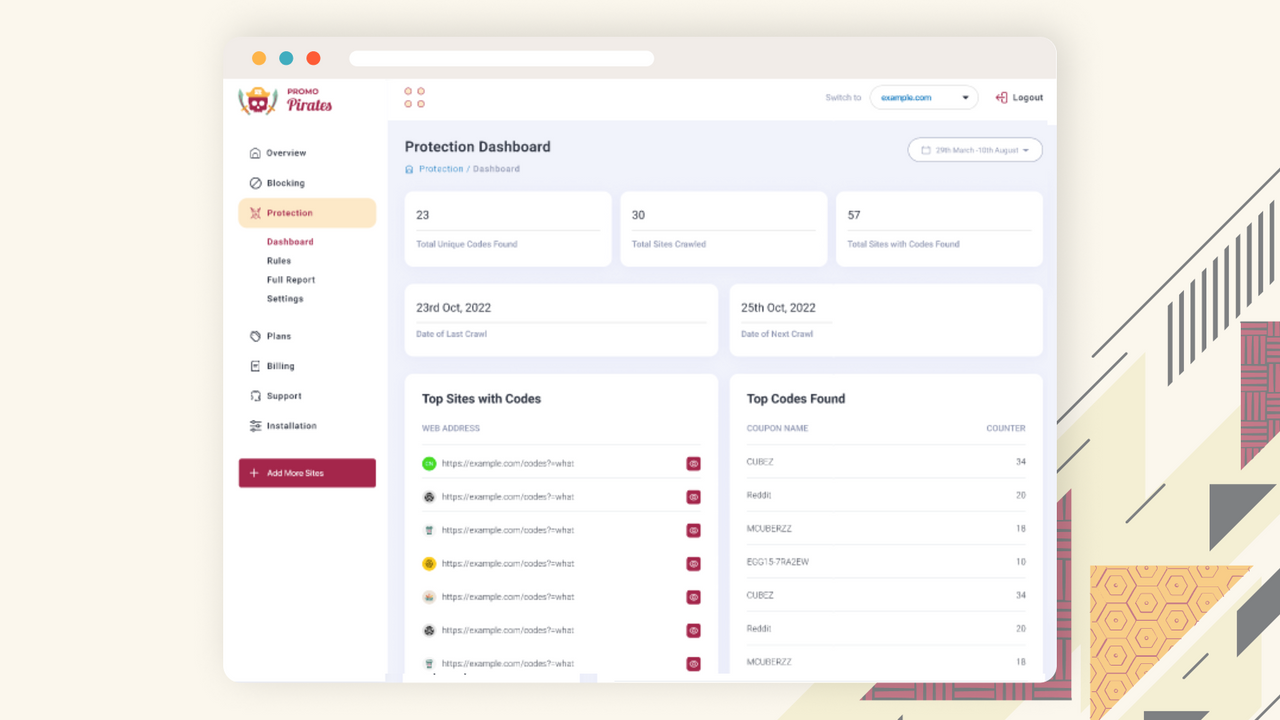This screenshot has height=720, width=1280.
Task: Expand the Protection sidebar section
Action: tap(288, 212)
